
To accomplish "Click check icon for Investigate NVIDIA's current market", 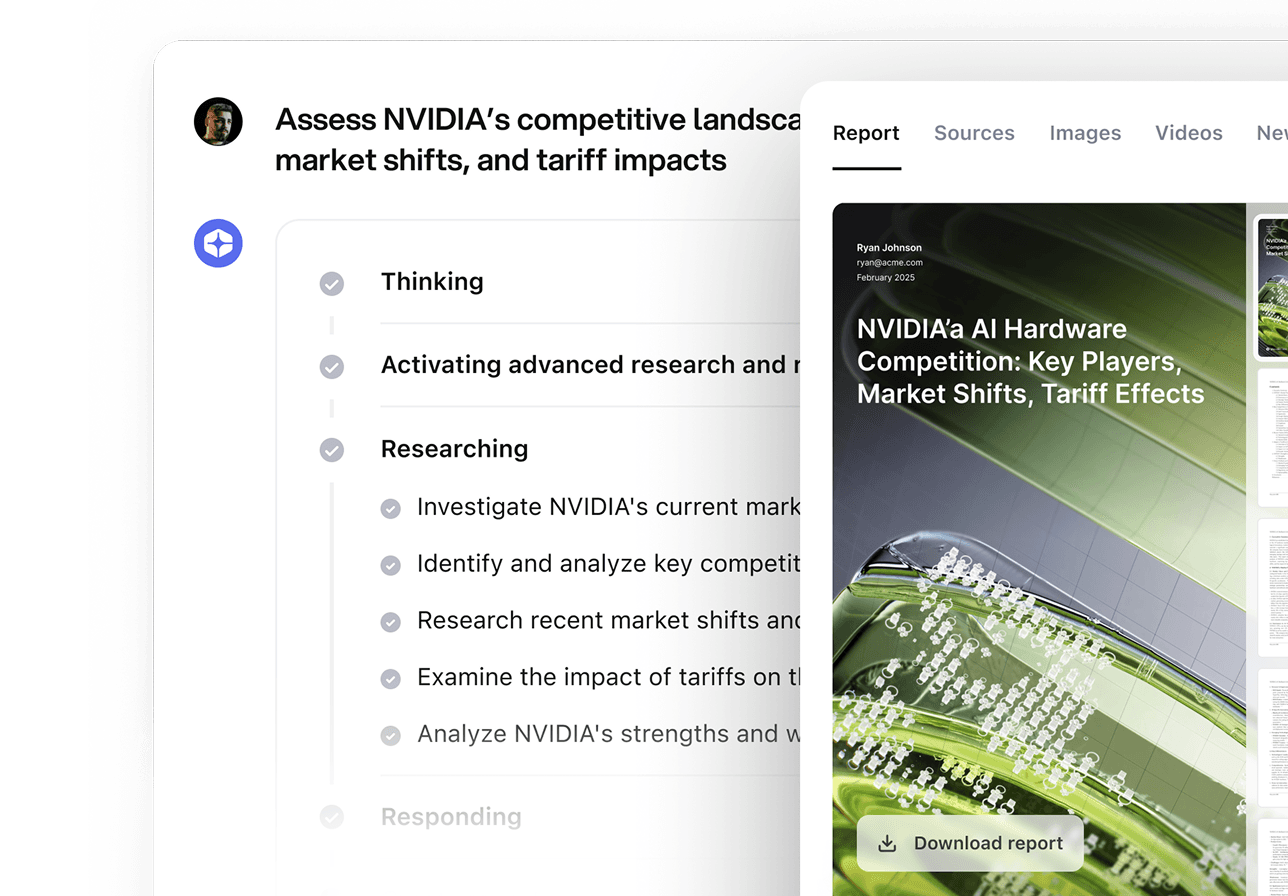I will [391, 509].
